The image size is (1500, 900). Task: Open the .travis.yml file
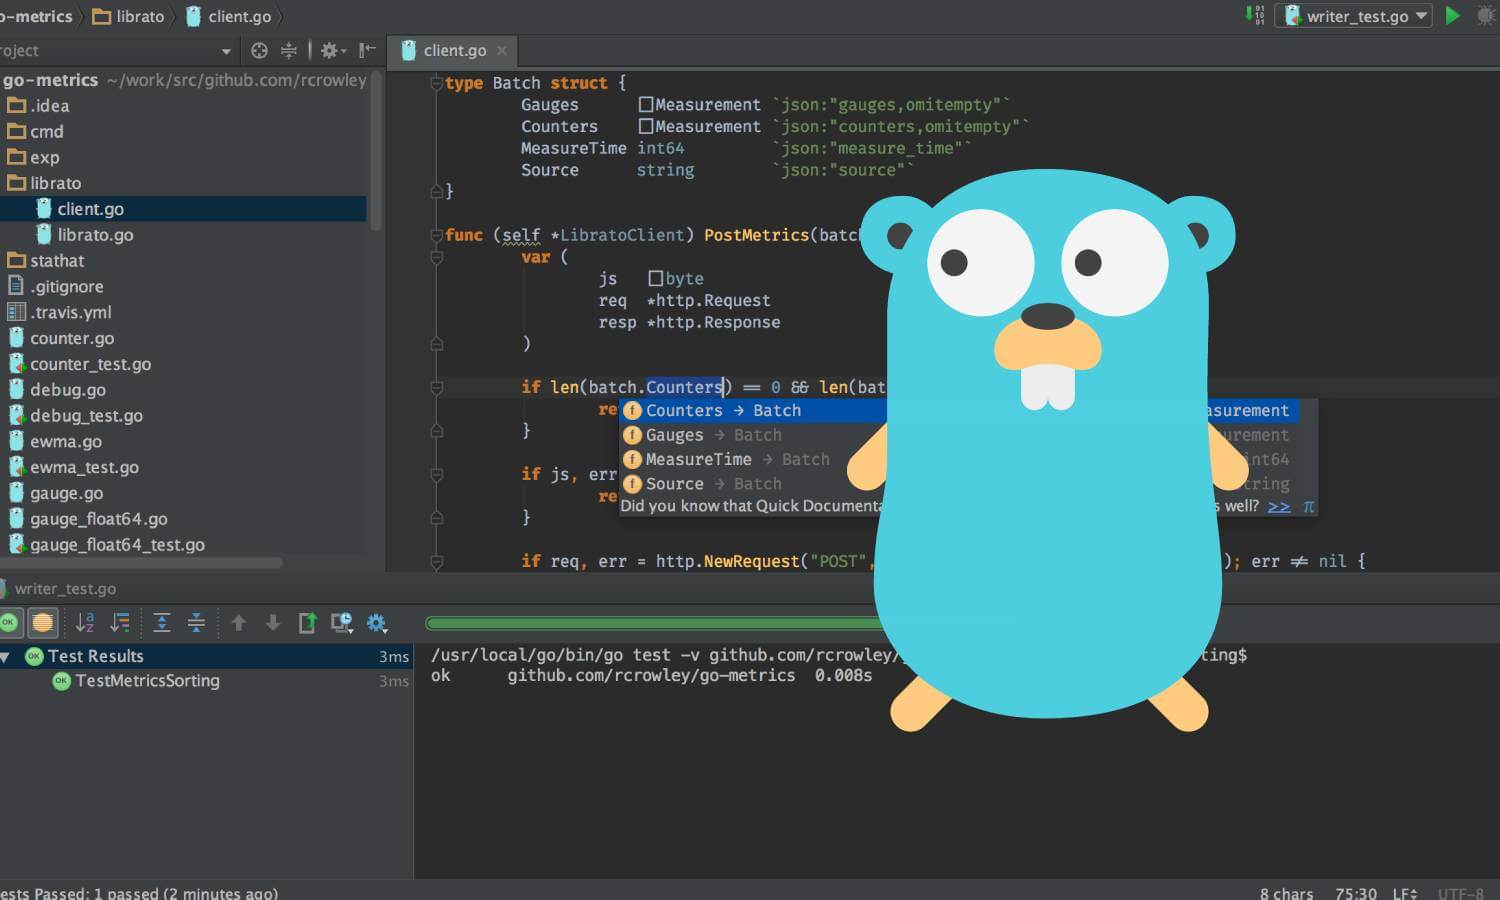coord(59,313)
